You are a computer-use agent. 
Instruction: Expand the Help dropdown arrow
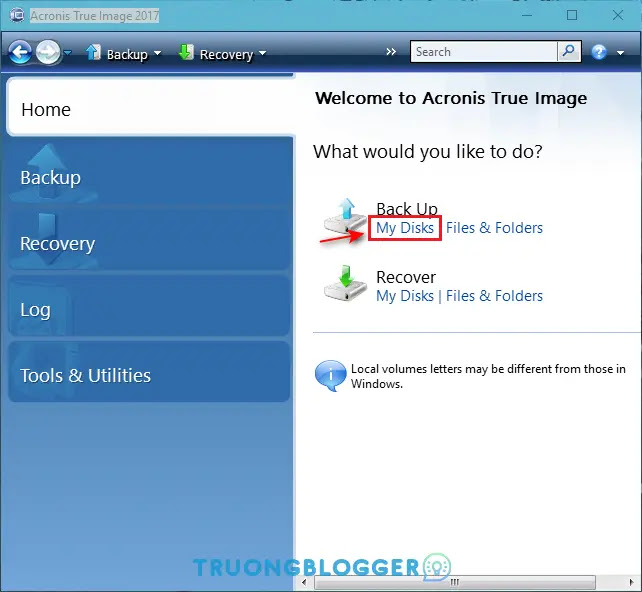coord(620,53)
